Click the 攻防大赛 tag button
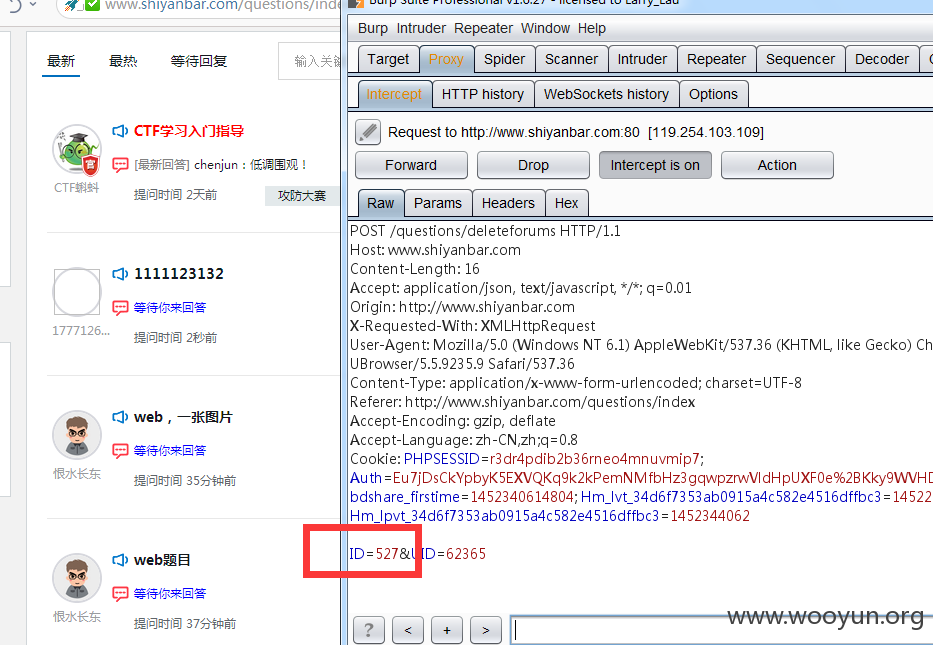Viewport: 933px width, 645px height. (x=302, y=196)
